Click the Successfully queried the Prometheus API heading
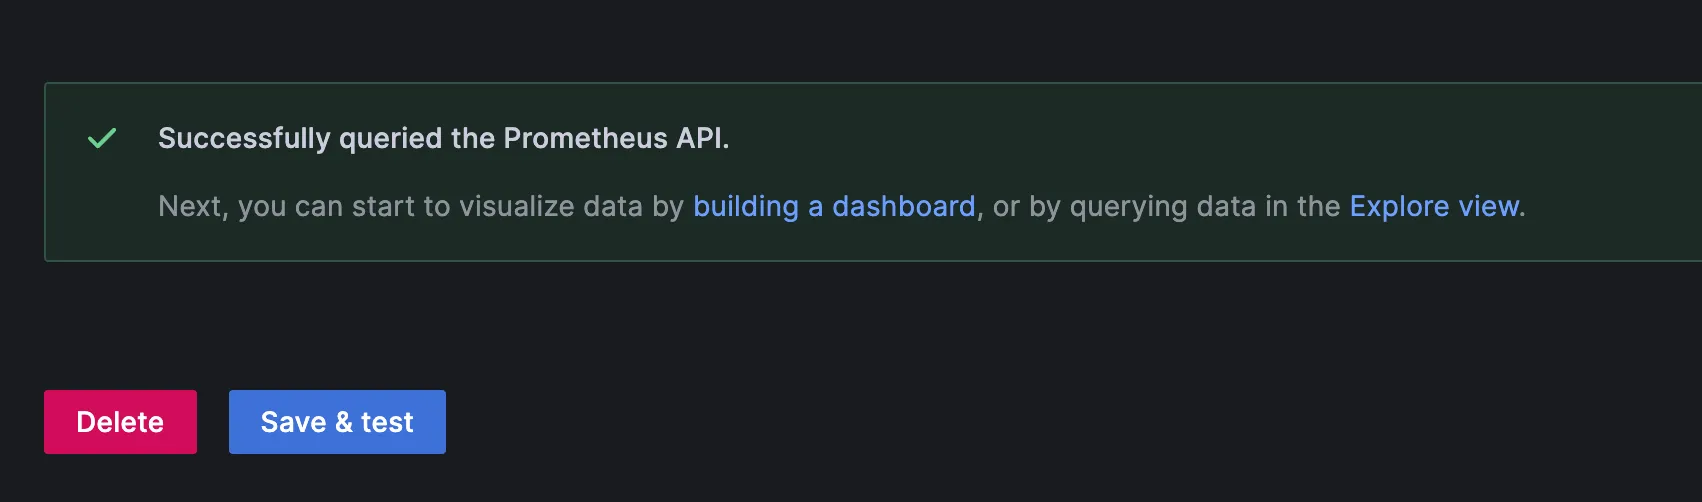 (x=443, y=138)
